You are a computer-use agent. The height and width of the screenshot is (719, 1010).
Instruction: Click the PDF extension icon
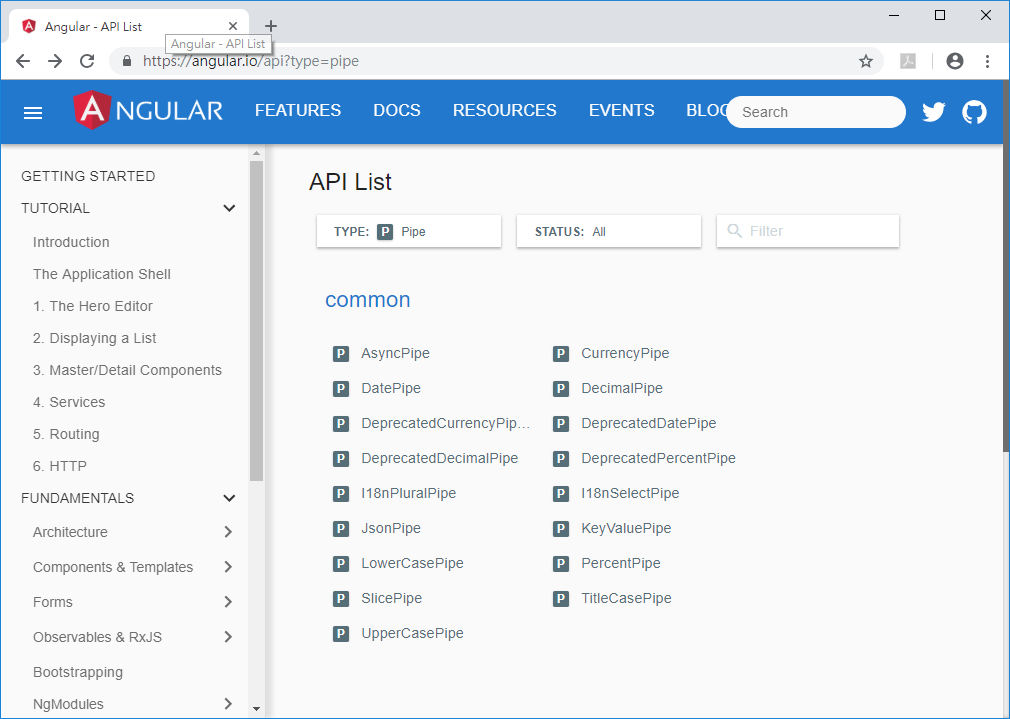(908, 61)
